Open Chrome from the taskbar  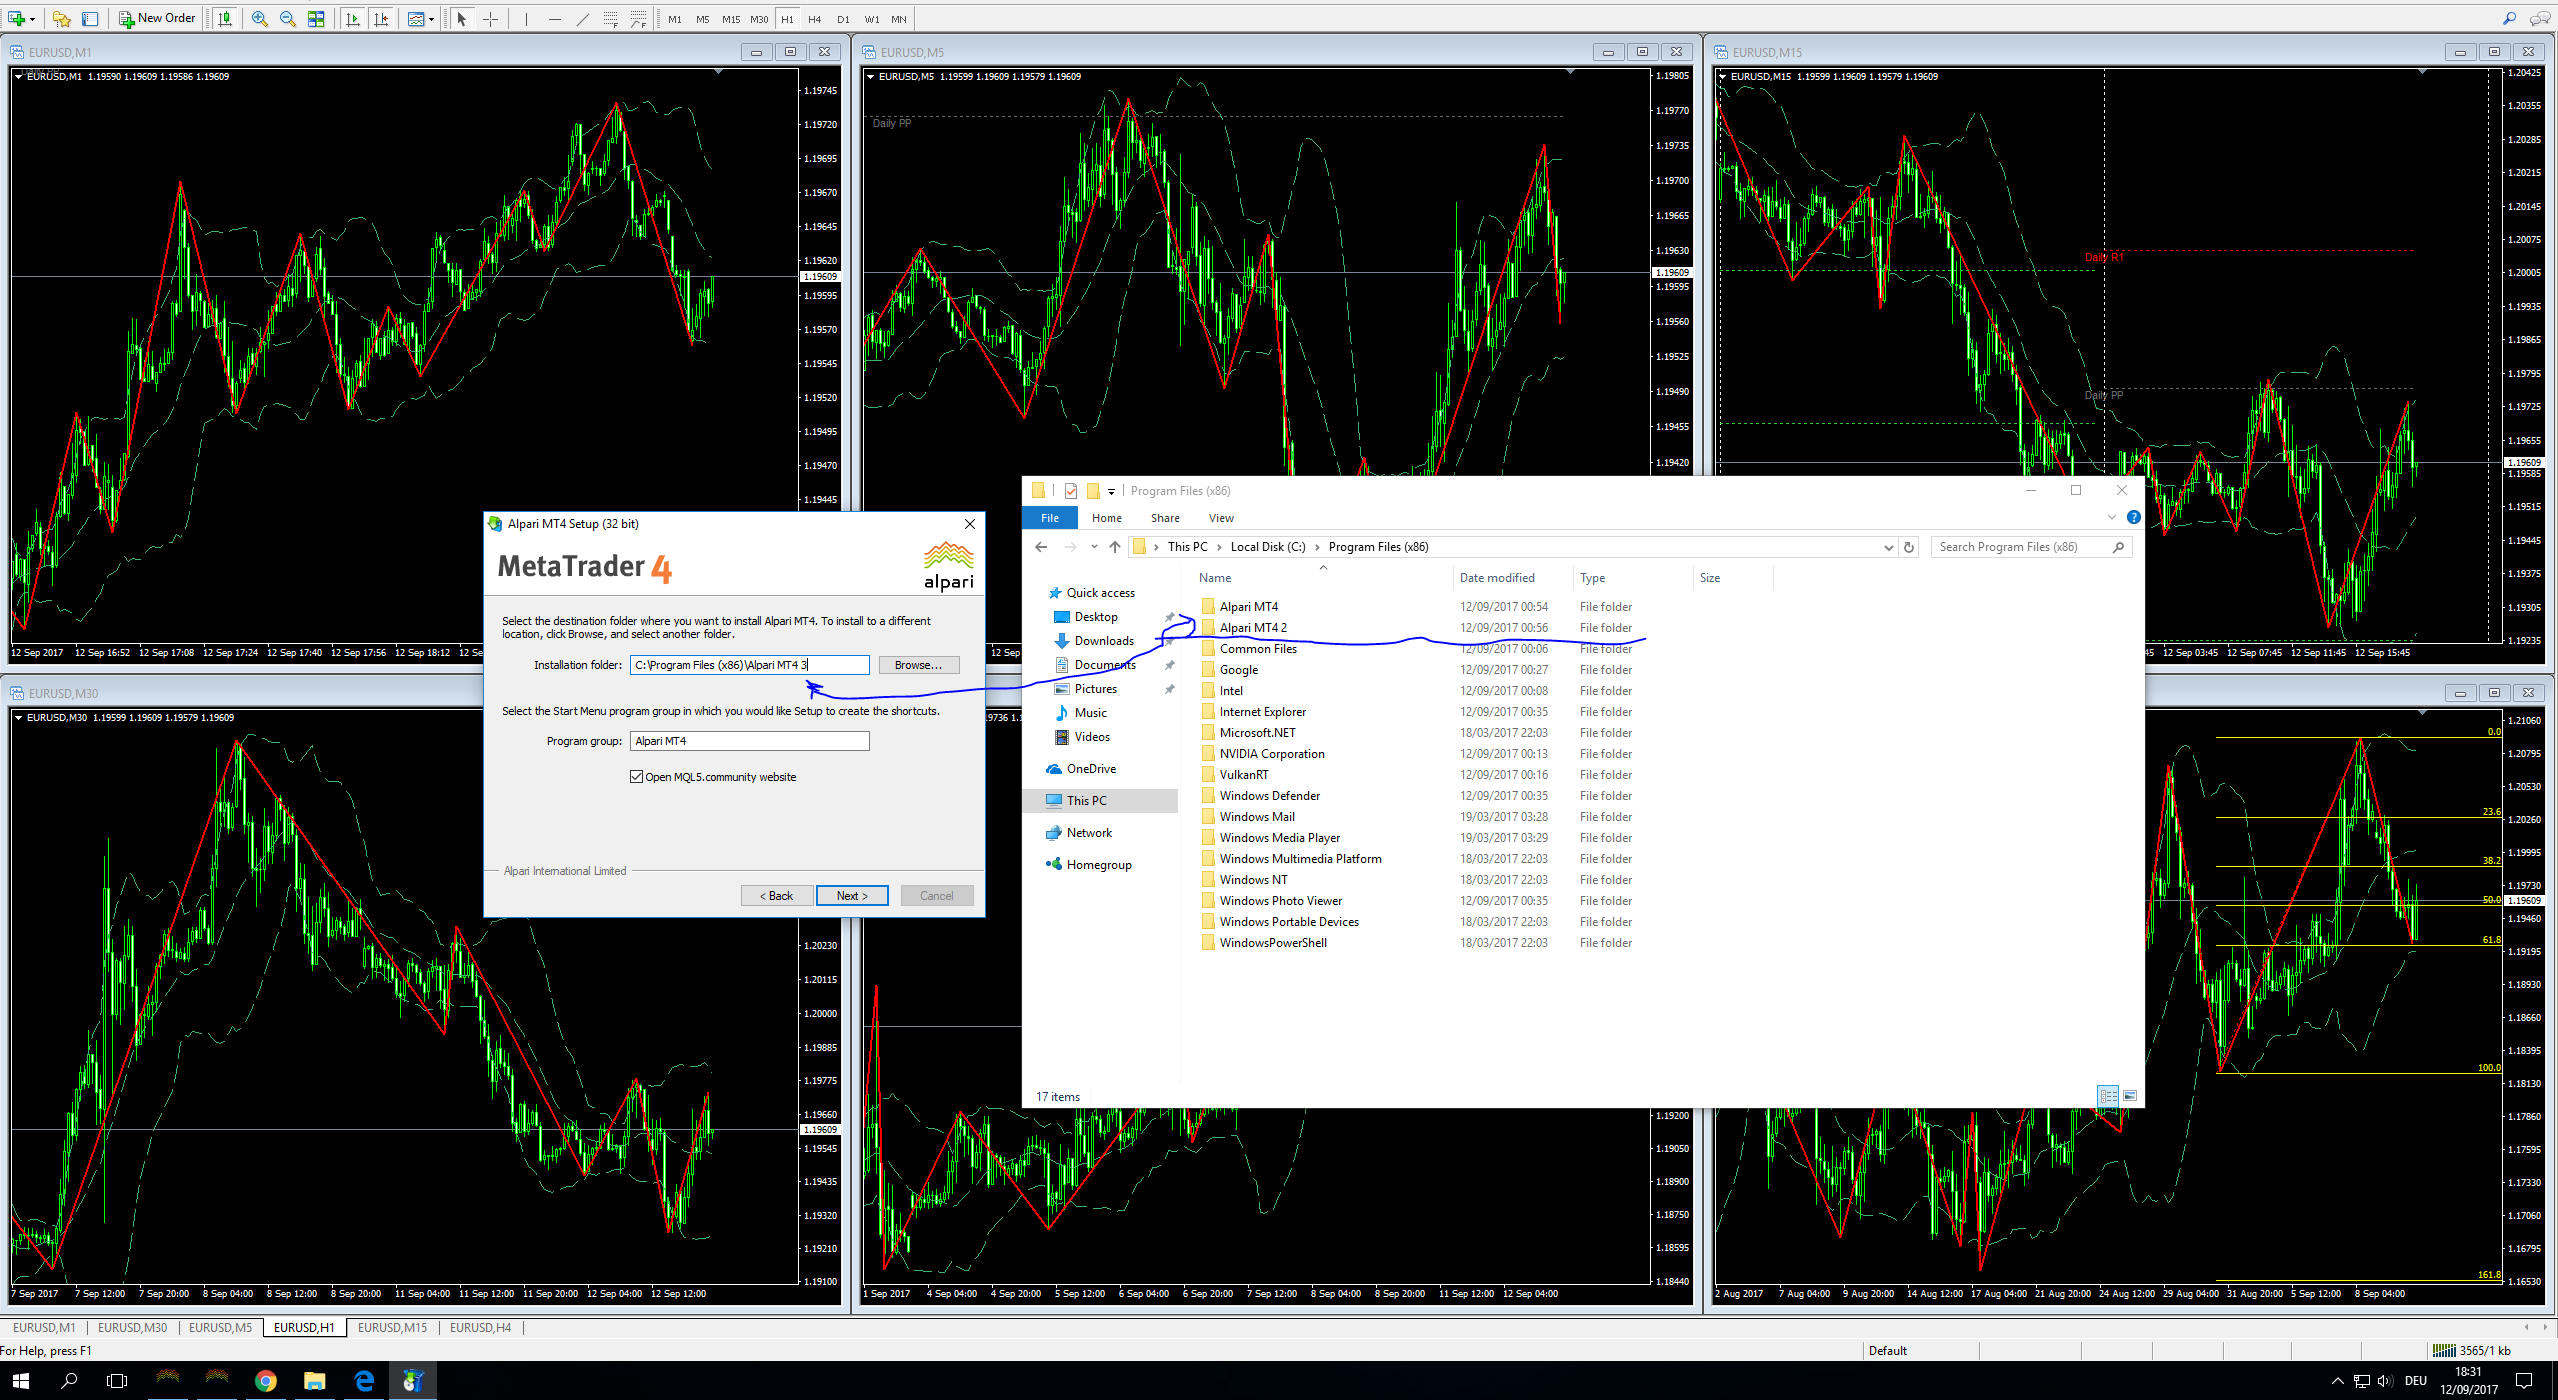pos(265,1380)
